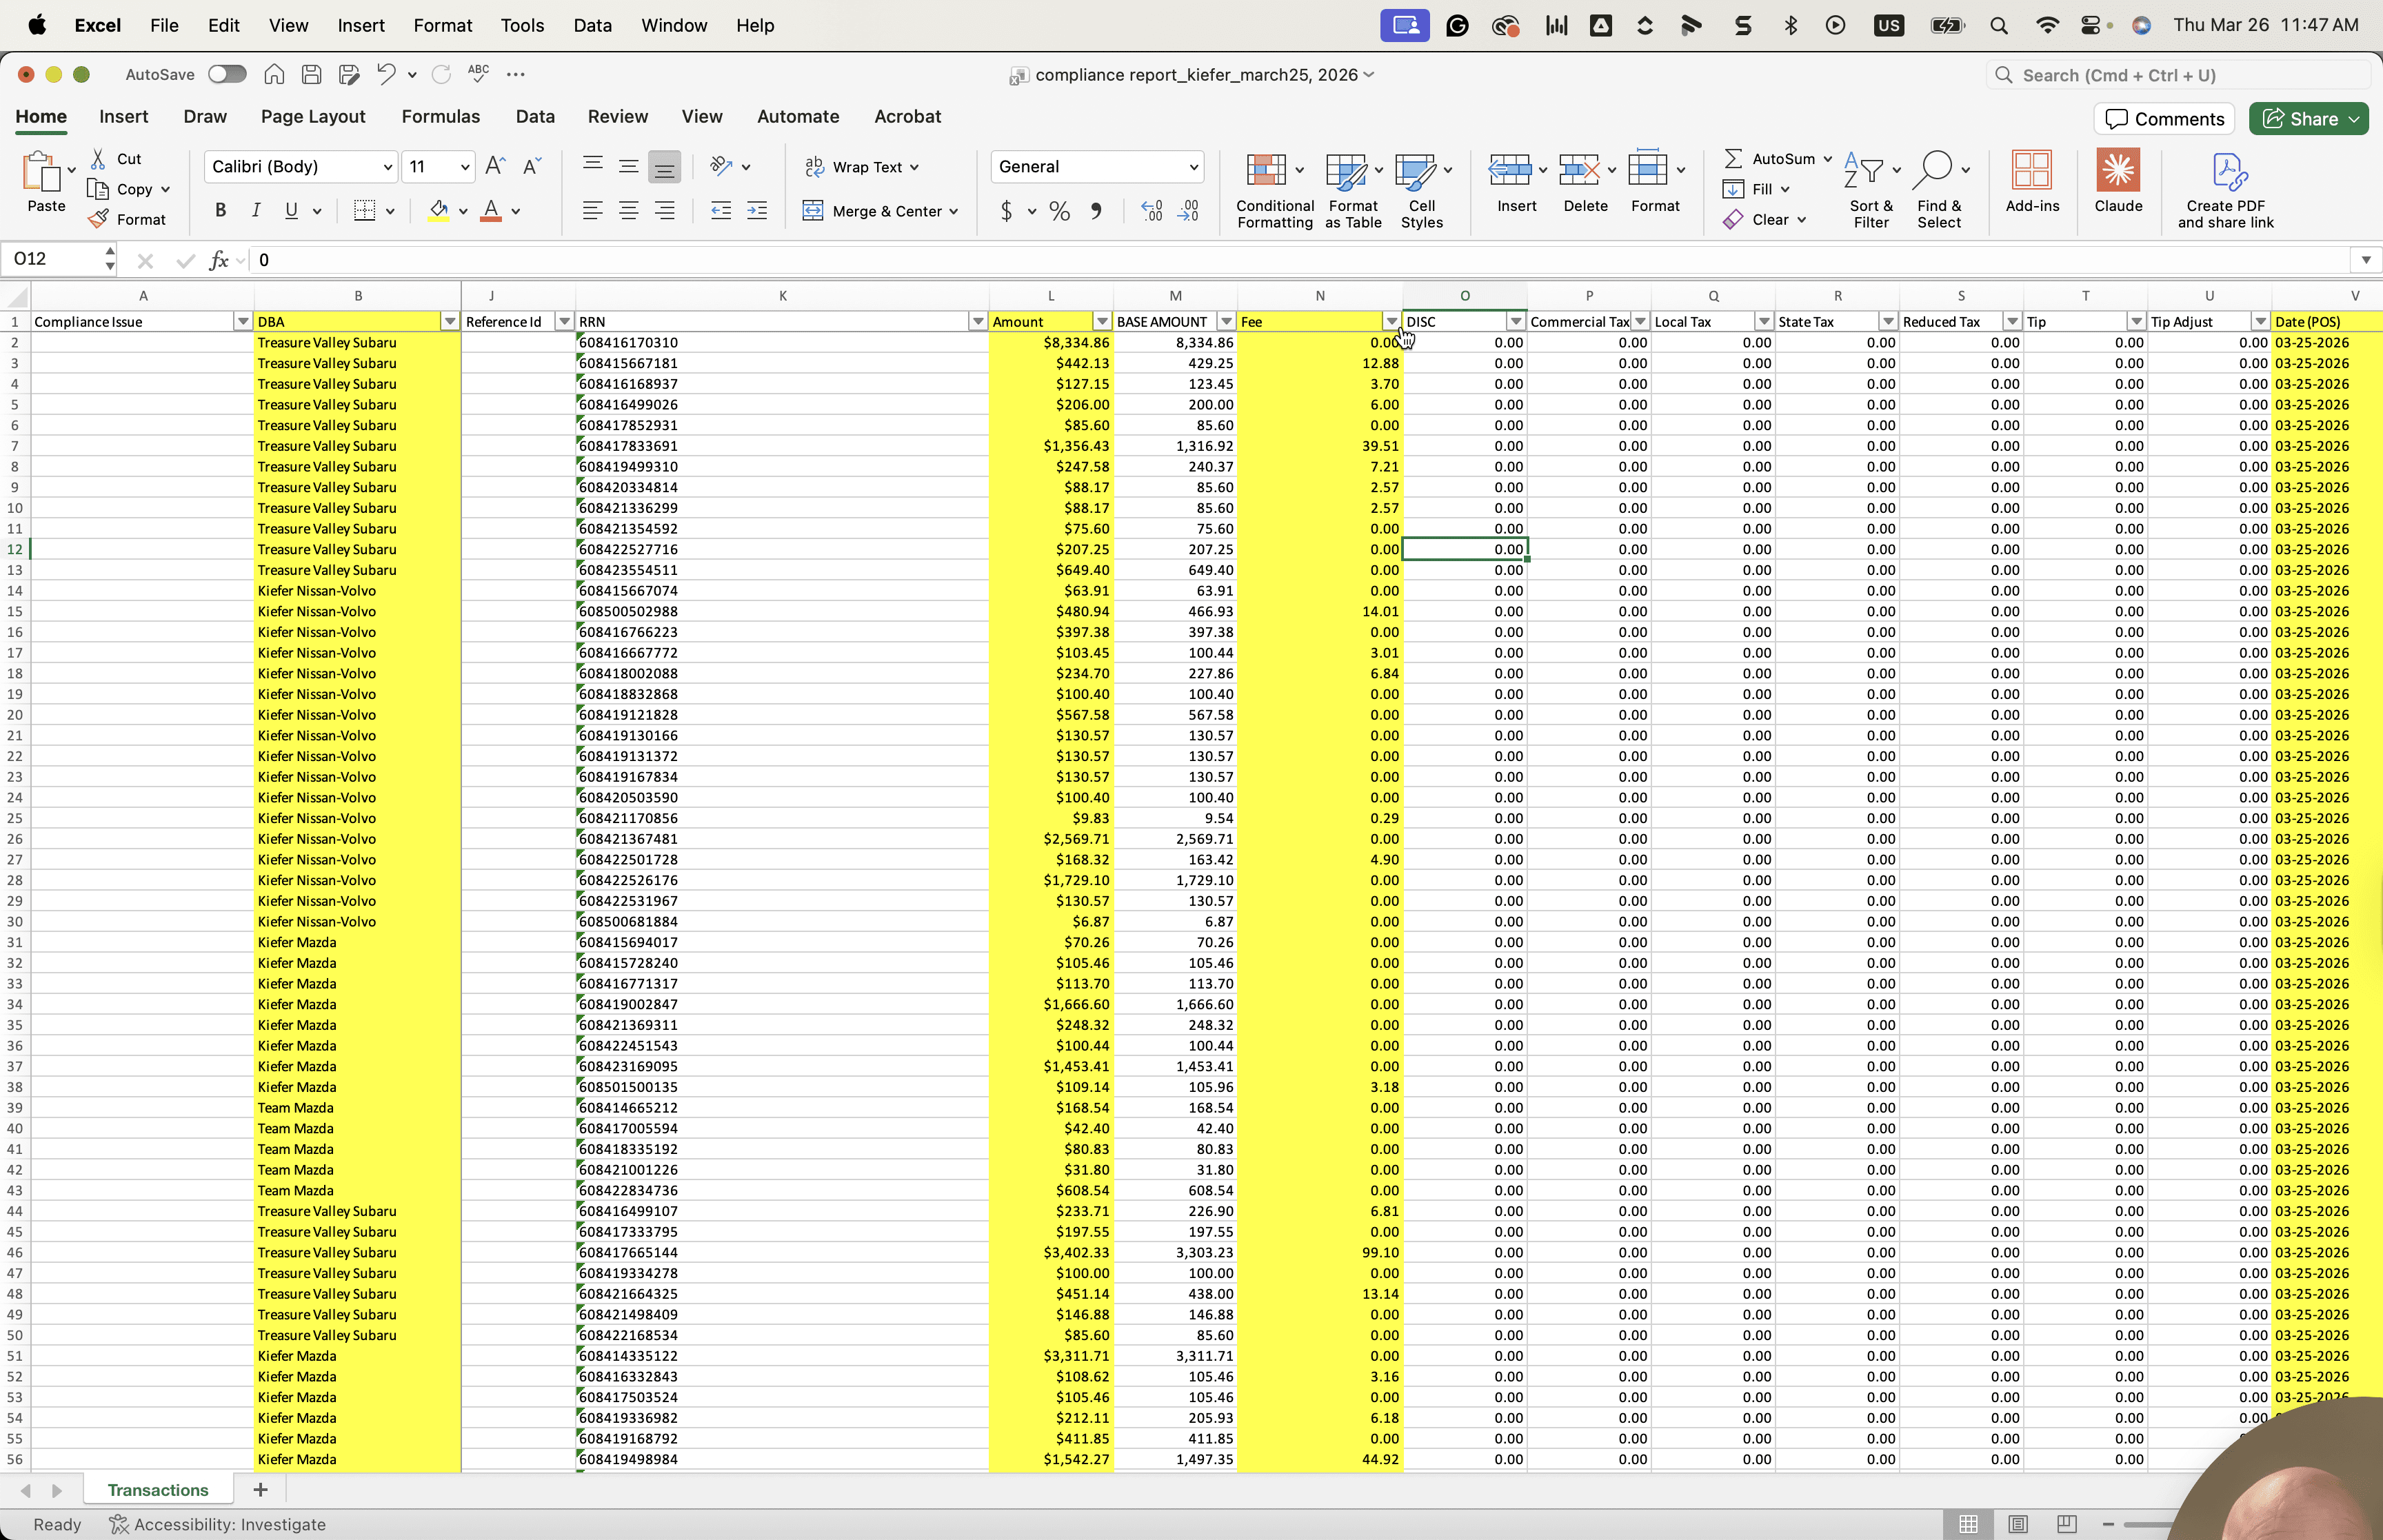Viewport: 2383px width, 1540px height.
Task: Select the Transactions sheet tab
Action: click(158, 1490)
